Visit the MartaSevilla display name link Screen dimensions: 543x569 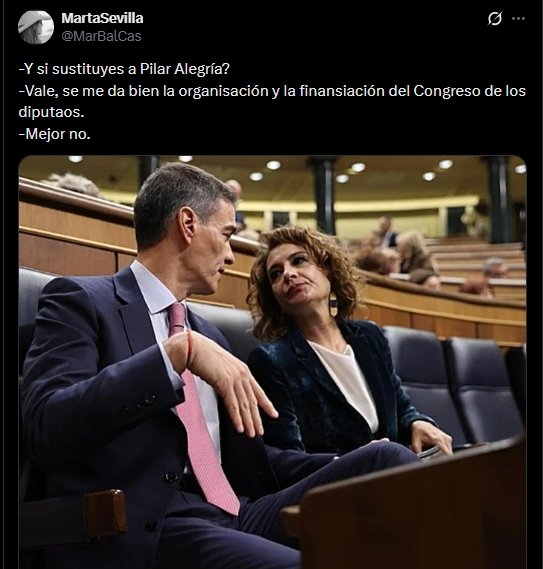tap(102, 18)
